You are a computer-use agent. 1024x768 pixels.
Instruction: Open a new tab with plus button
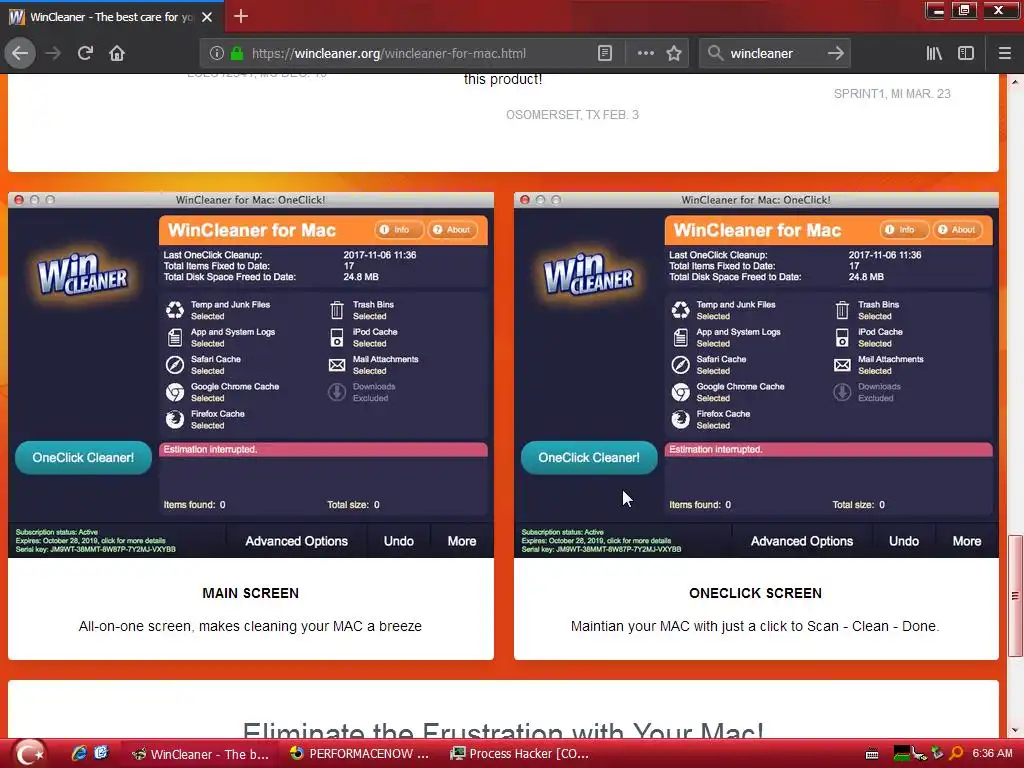click(240, 16)
